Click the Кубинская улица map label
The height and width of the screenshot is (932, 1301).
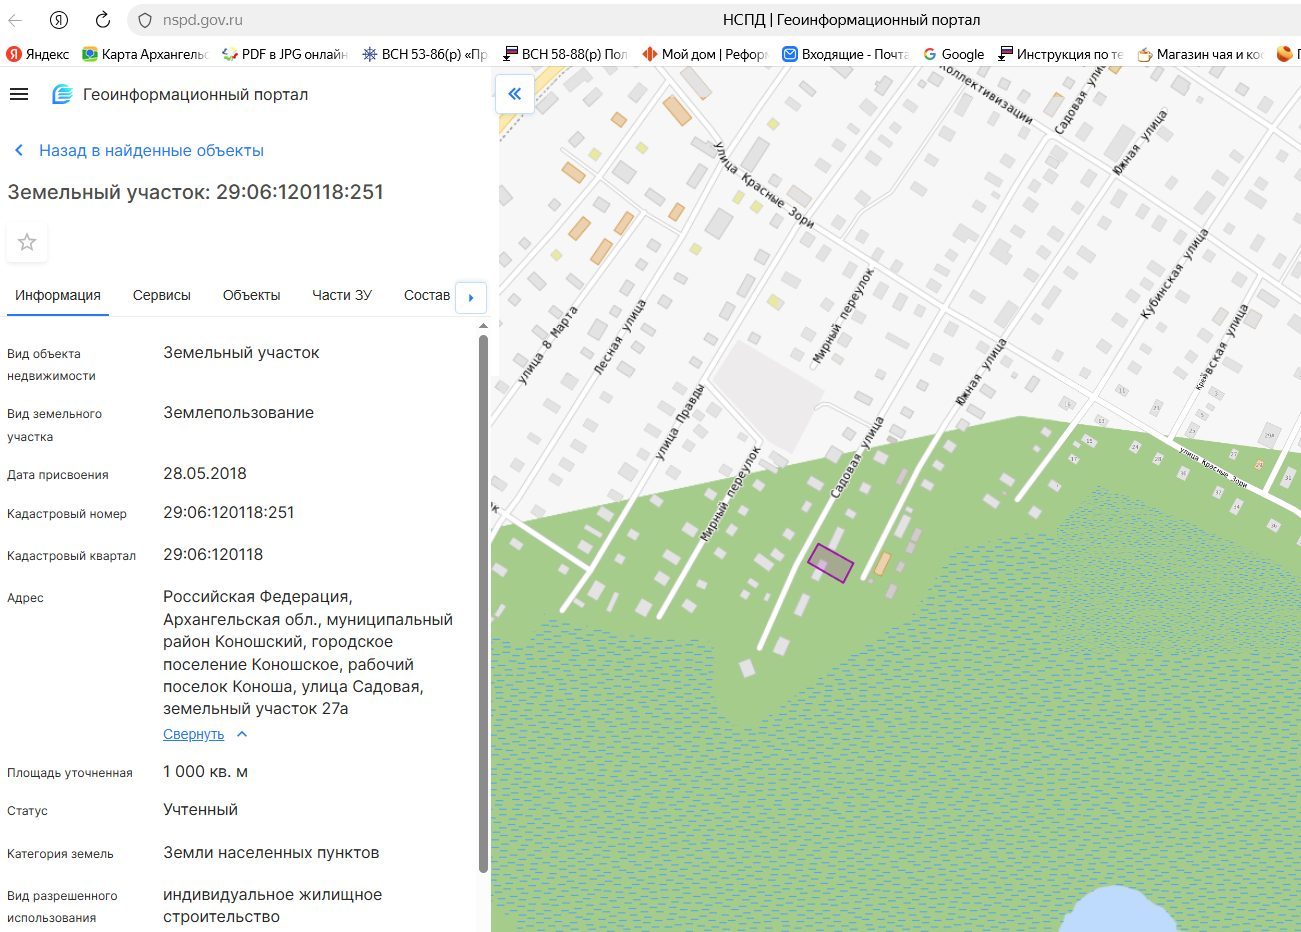click(x=1175, y=273)
